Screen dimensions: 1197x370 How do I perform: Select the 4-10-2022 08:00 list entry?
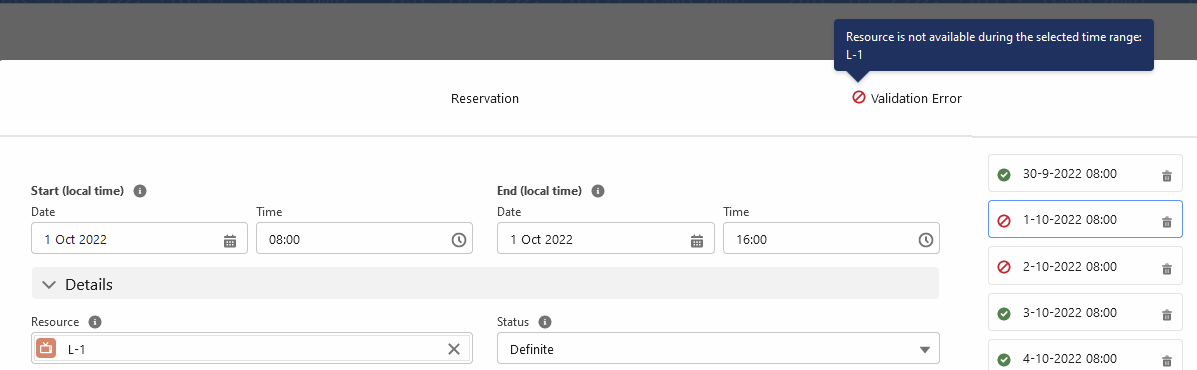tap(1085, 357)
